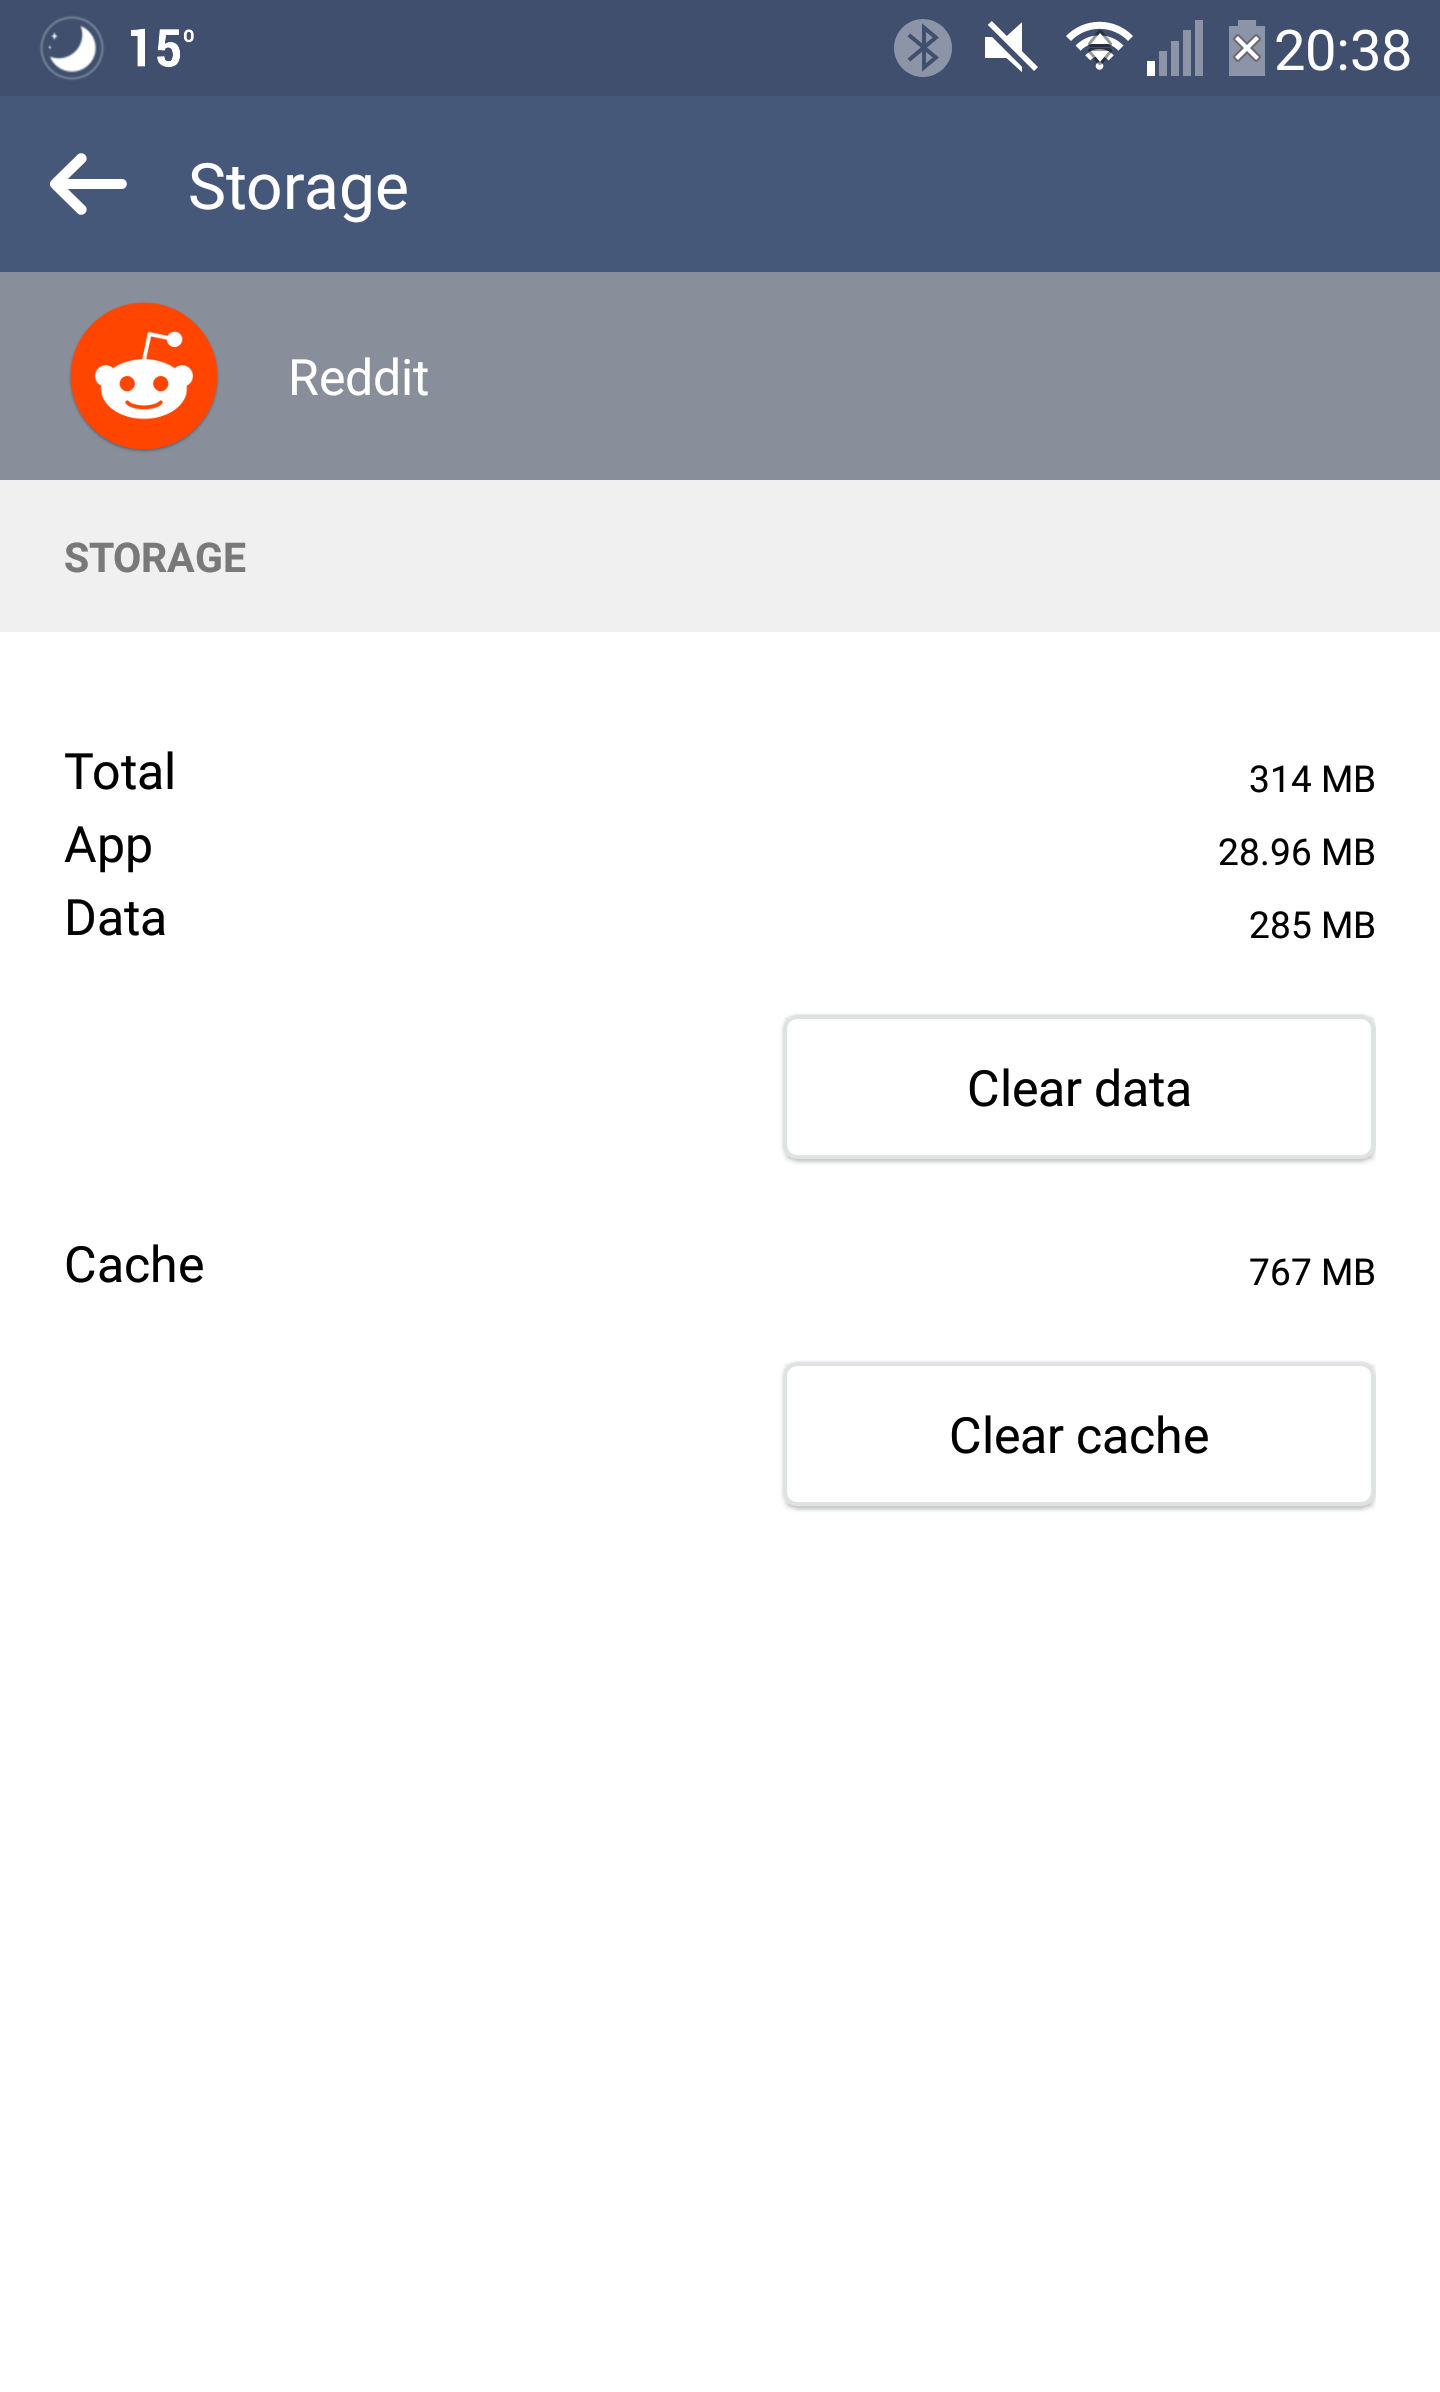Tap the Wi-Fi status icon
The image size is (1440, 2392).
point(1099,48)
